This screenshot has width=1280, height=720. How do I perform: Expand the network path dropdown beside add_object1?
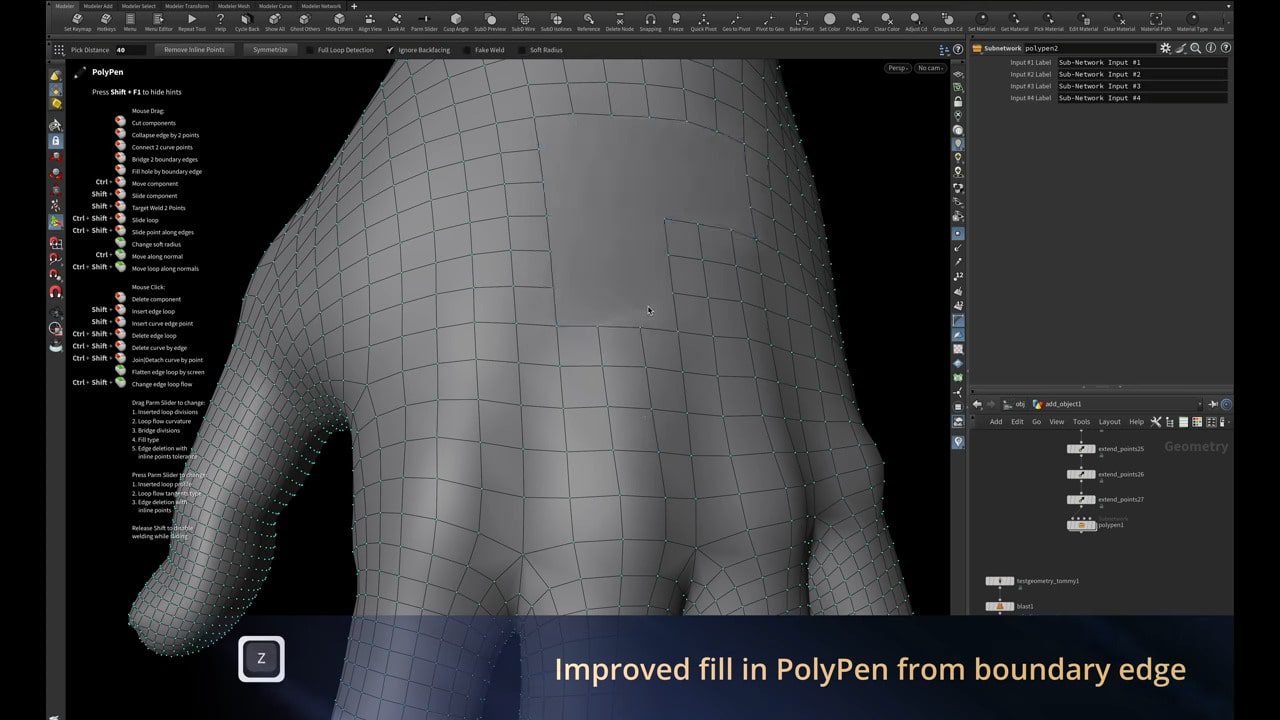[1199, 404]
